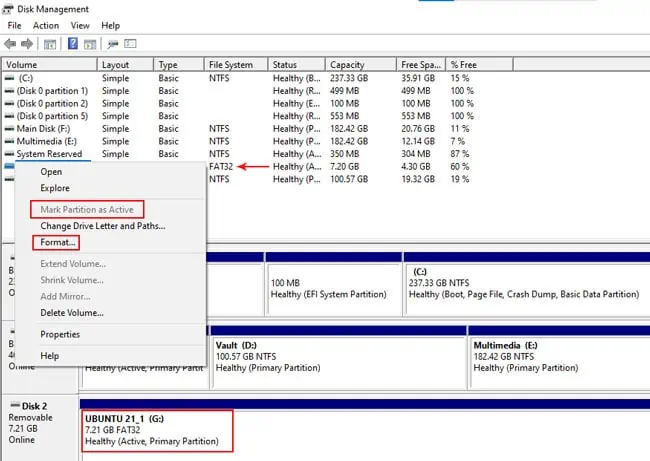Click the FAT32 file system cell

[221, 167]
